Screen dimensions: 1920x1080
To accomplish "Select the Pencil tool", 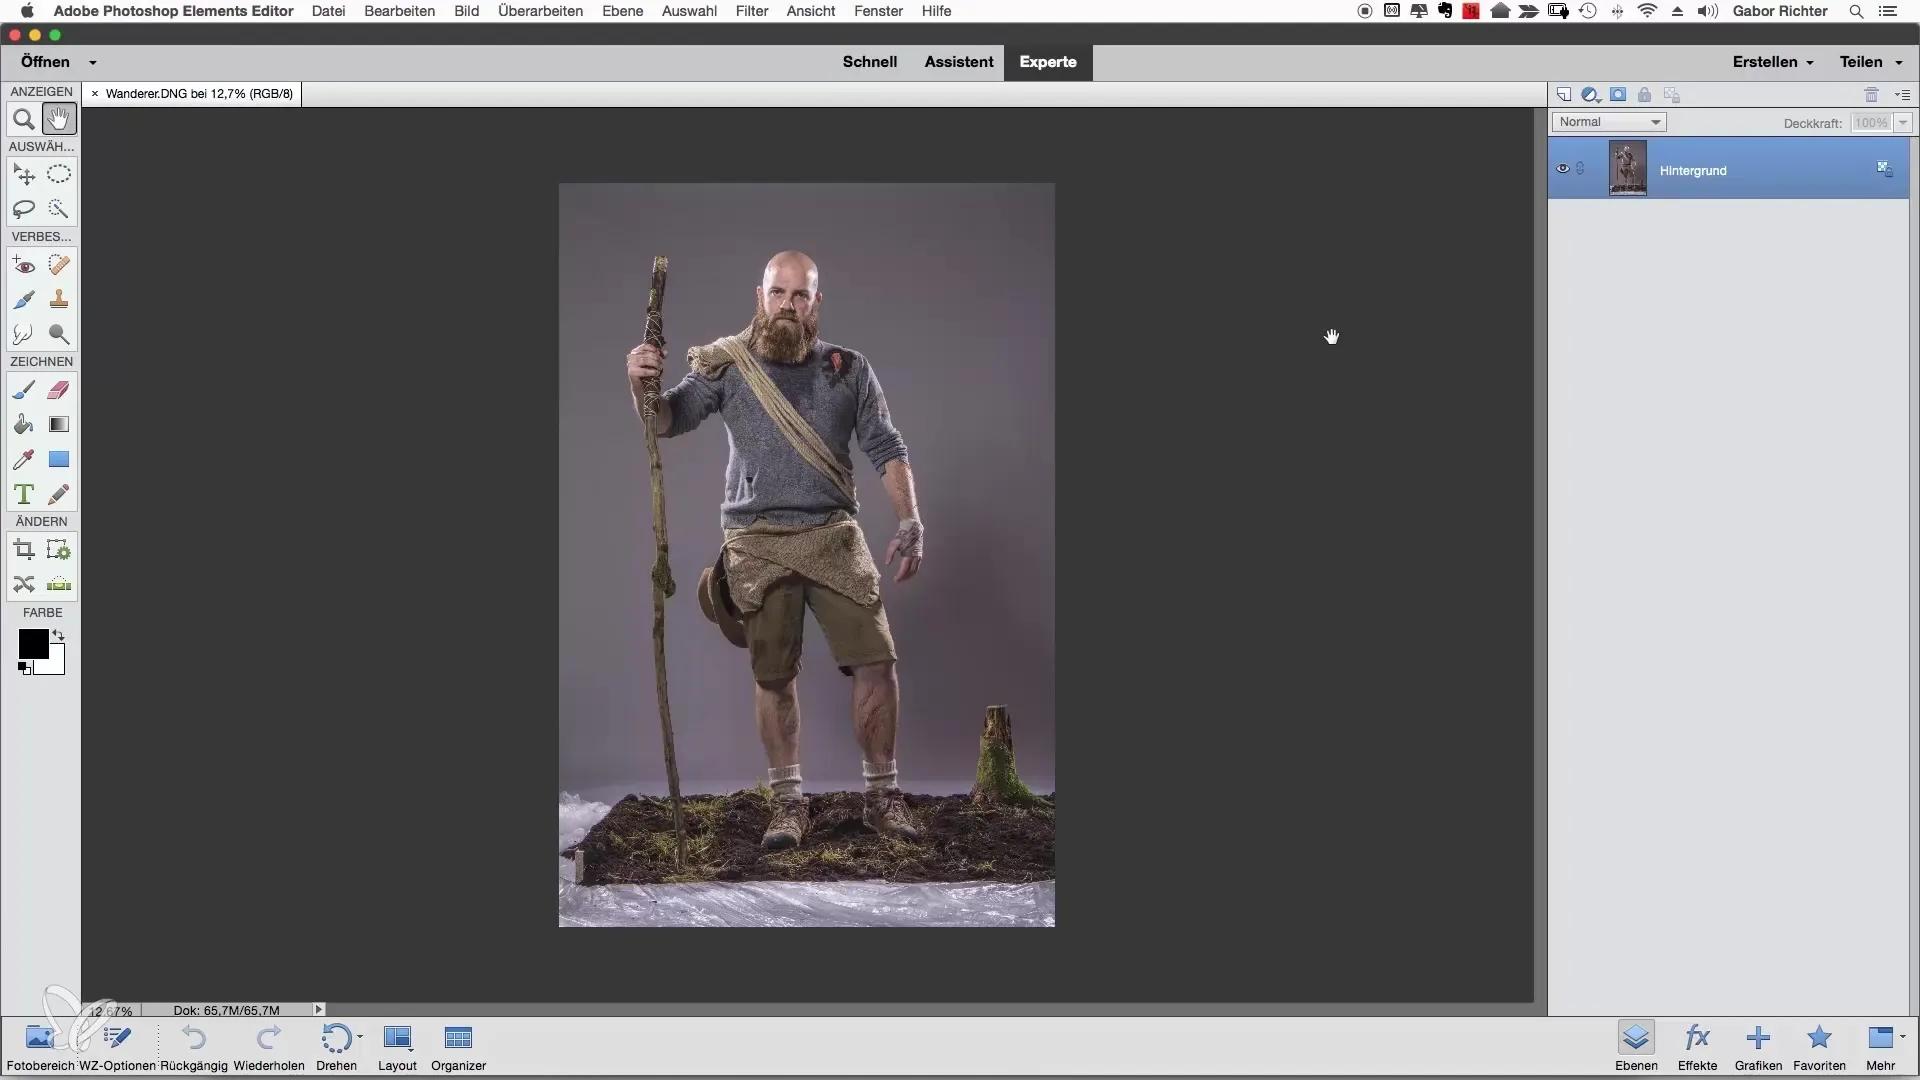I will pyautogui.click(x=59, y=494).
